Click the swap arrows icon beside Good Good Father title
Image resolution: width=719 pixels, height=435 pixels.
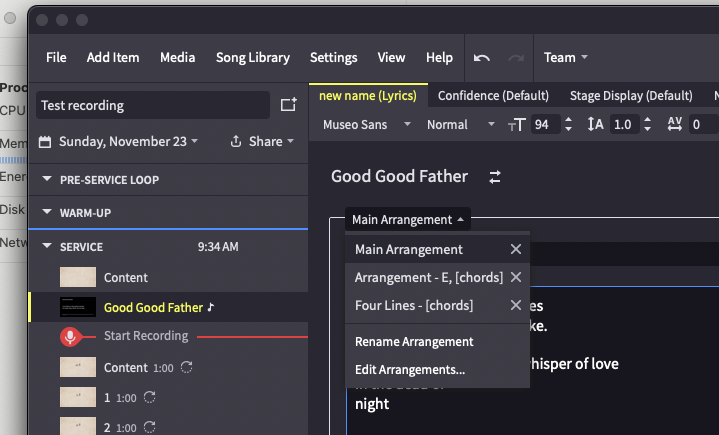[x=495, y=177]
